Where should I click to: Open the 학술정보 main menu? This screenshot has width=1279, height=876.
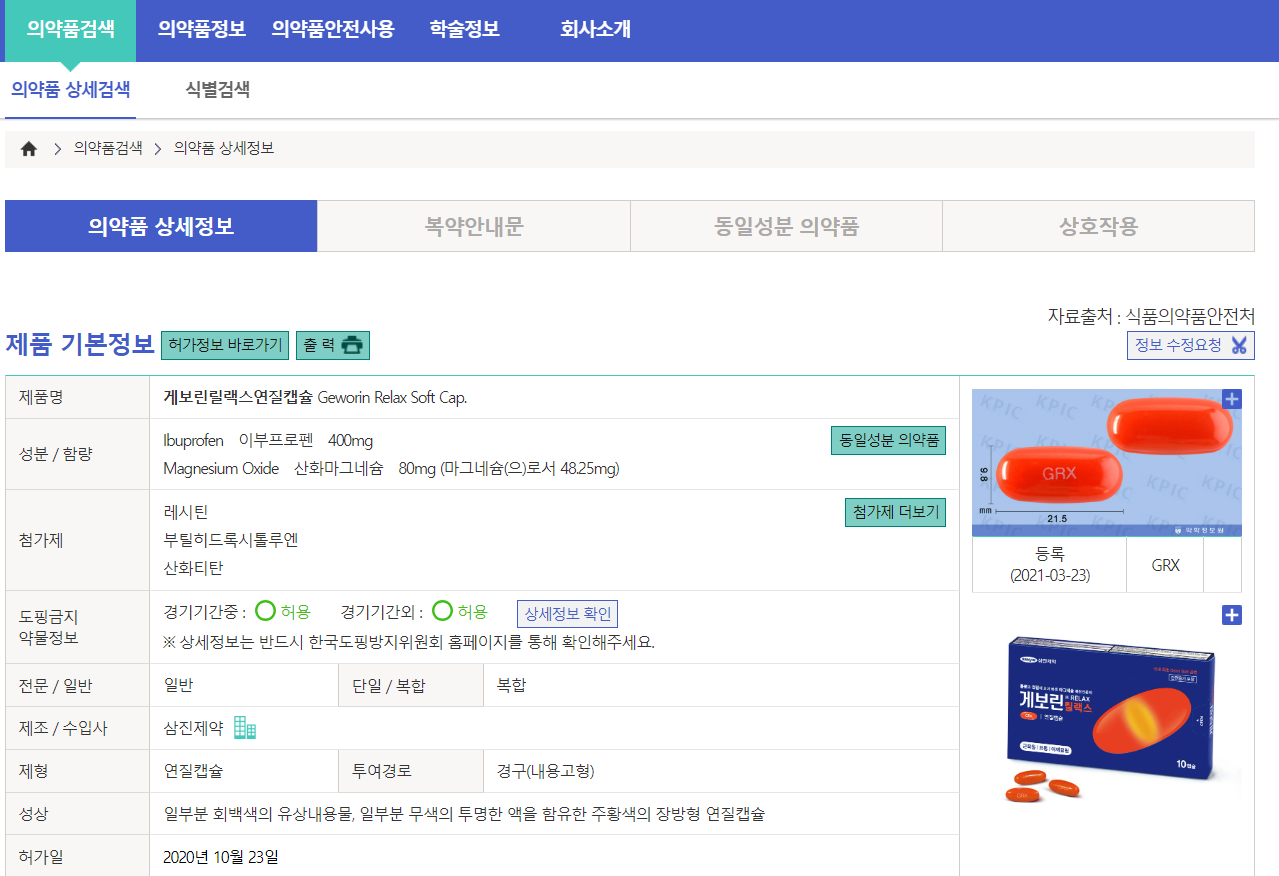[x=464, y=29]
